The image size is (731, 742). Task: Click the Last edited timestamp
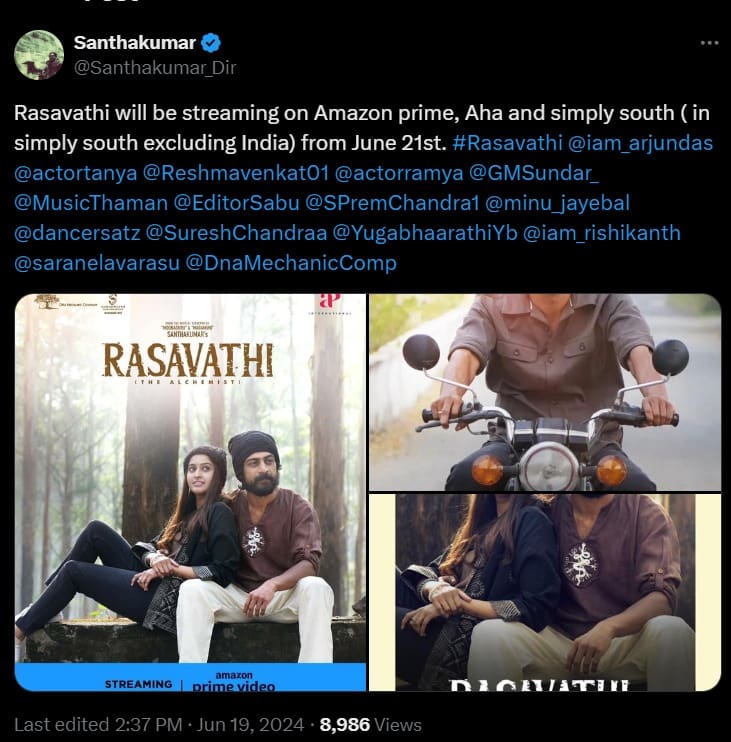[159, 725]
